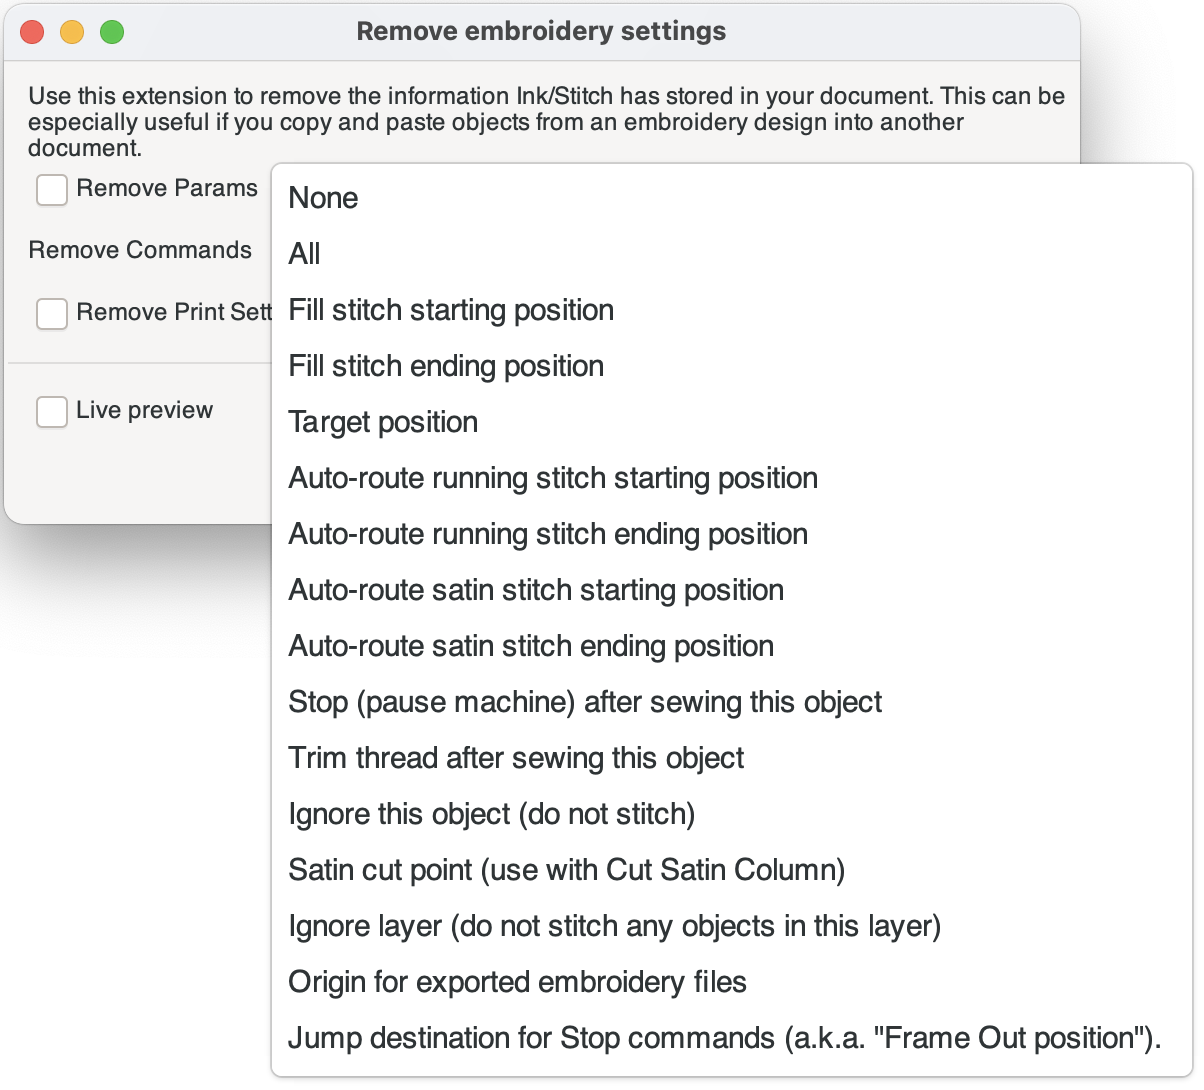Screen dimensions: 1204x1090
Task: Choose Auto-route satin stitch ending position
Action: coord(732,646)
